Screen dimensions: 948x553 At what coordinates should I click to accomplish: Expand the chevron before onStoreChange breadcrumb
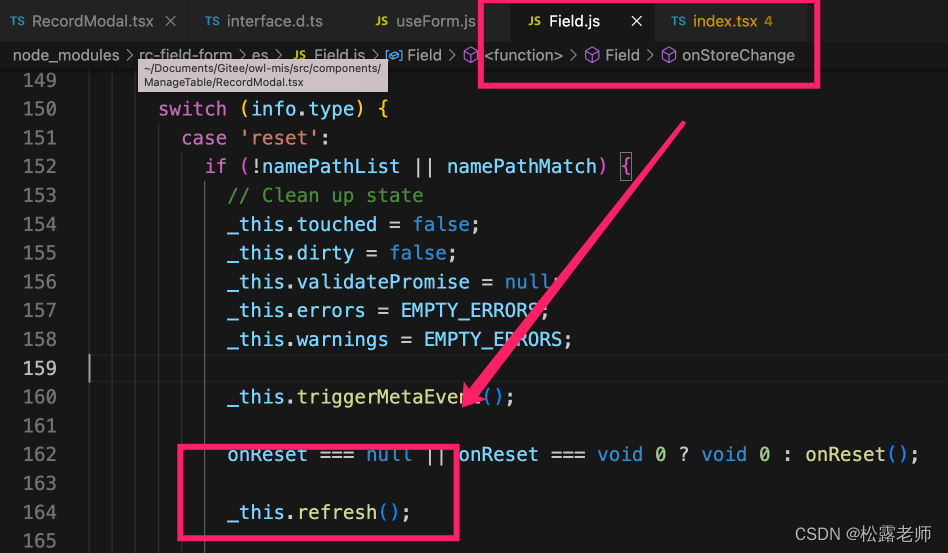coord(650,56)
